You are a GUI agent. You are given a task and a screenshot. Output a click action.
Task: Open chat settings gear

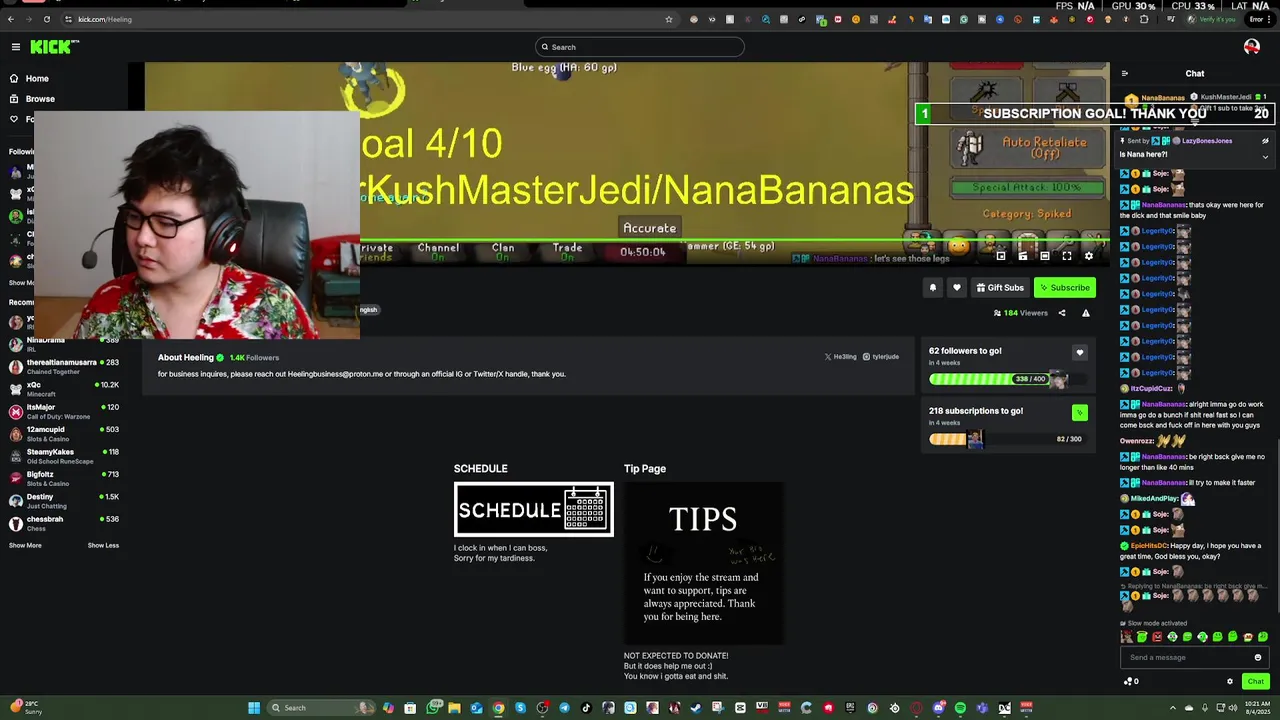tap(1230, 682)
